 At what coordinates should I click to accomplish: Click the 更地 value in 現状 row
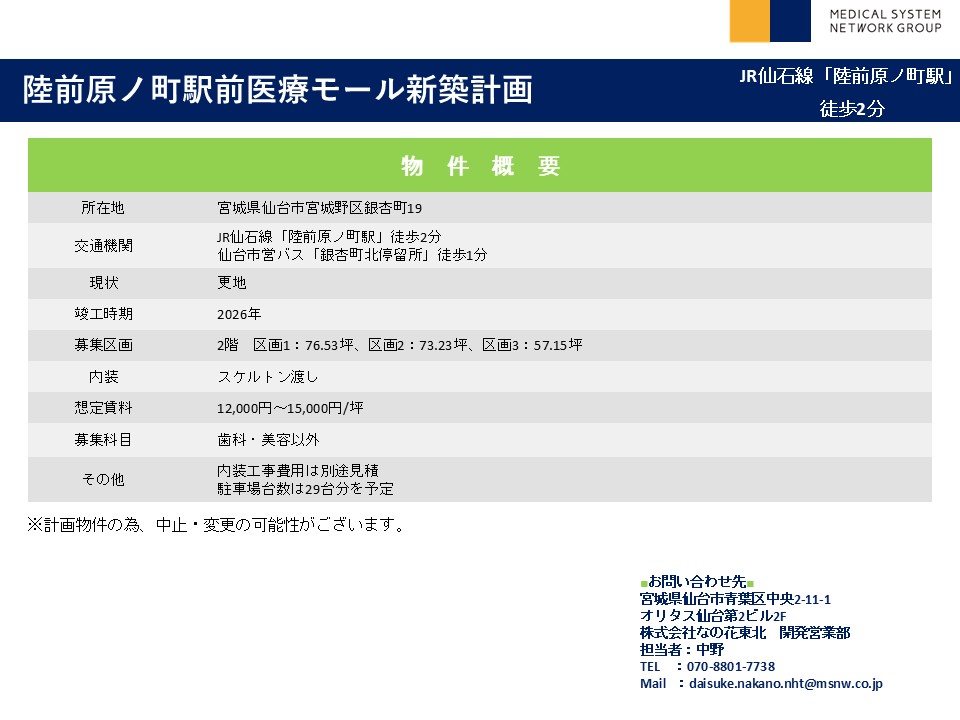pos(232,283)
